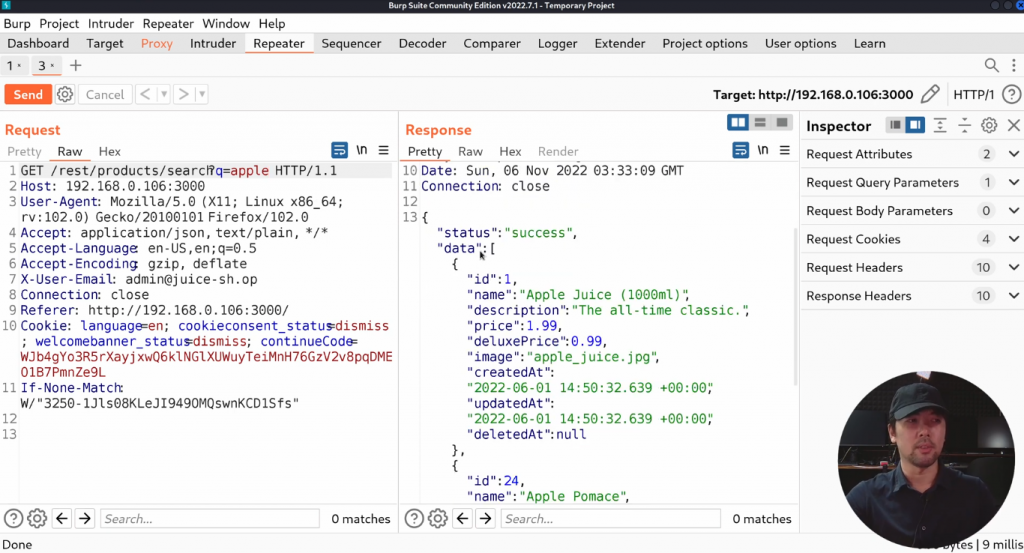
Task: Switch to side-by-side split layout view
Action: pos(738,123)
